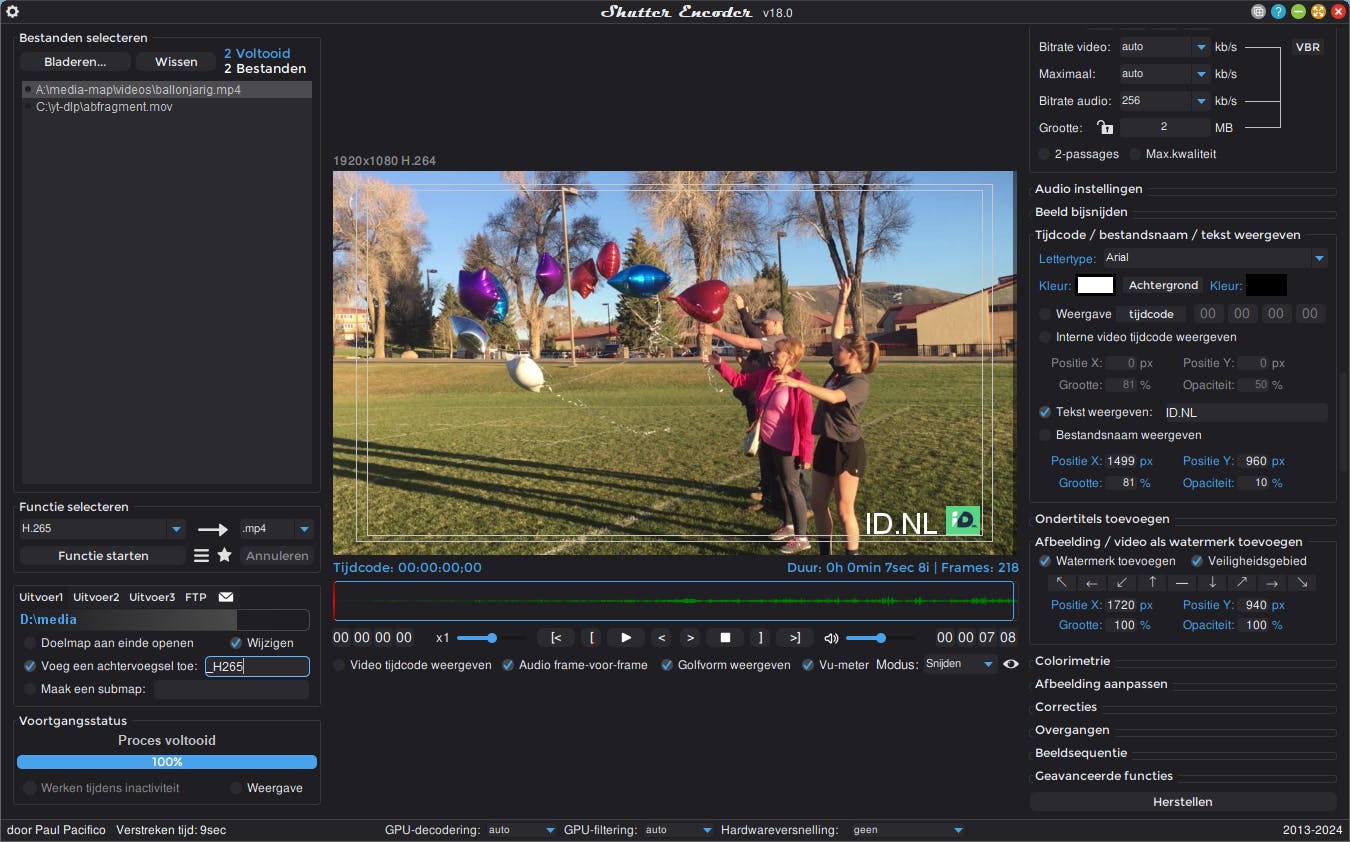Click the Herstellen button
1350x842 pixels.
[1183, 801]
